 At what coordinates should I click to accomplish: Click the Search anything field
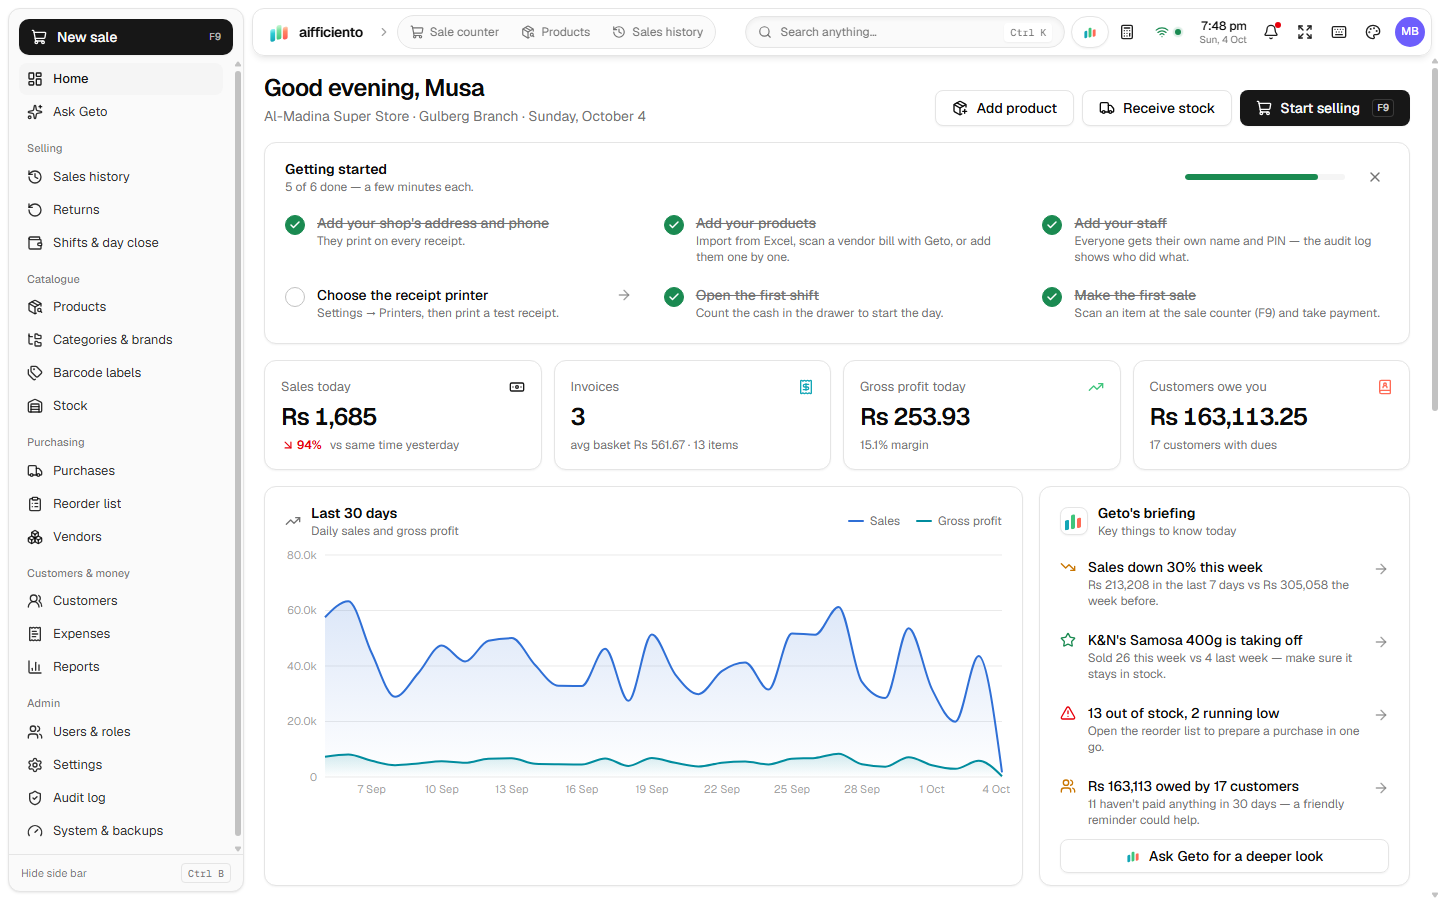pyautogui.click(x=905, y=32)
